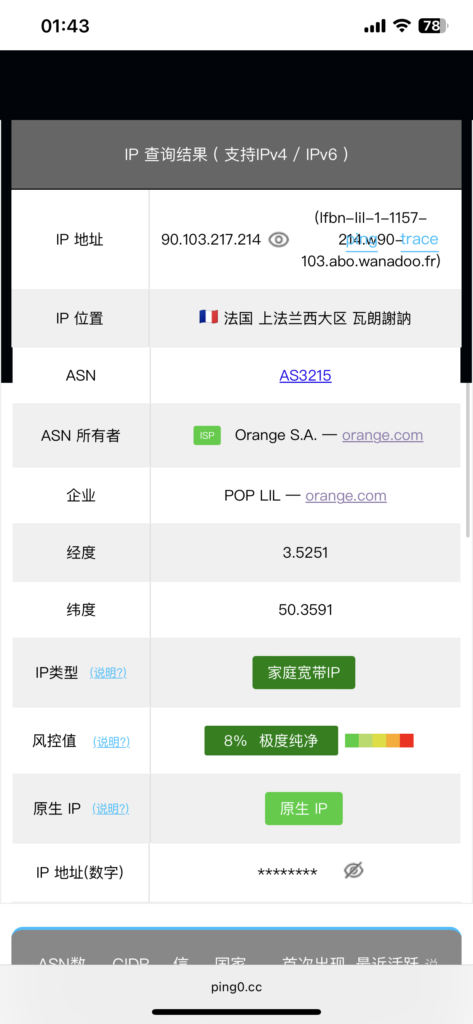This screenshot has width=473, height=1024.
Task: Tap the Wi-Fi status icon
Action: pyautogui.click(x=402, y=25)
